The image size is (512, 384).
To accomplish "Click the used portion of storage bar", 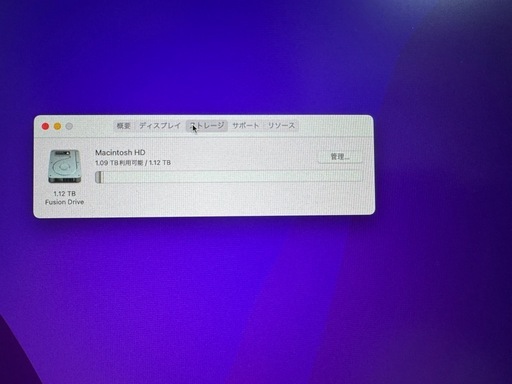I will tap(99, 177).
